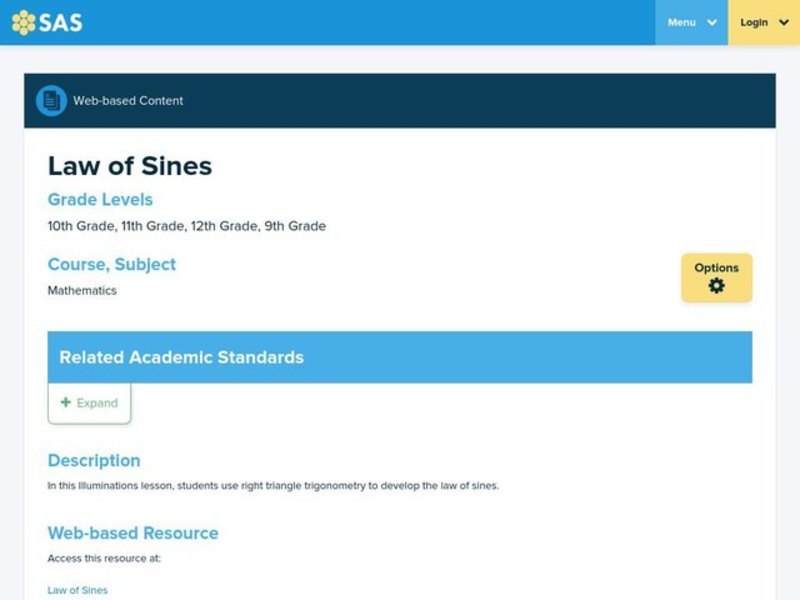This screenshot has width=800, height=600.
Task: Click the gear icon inside the Options button
Action: tap(717, 284)
